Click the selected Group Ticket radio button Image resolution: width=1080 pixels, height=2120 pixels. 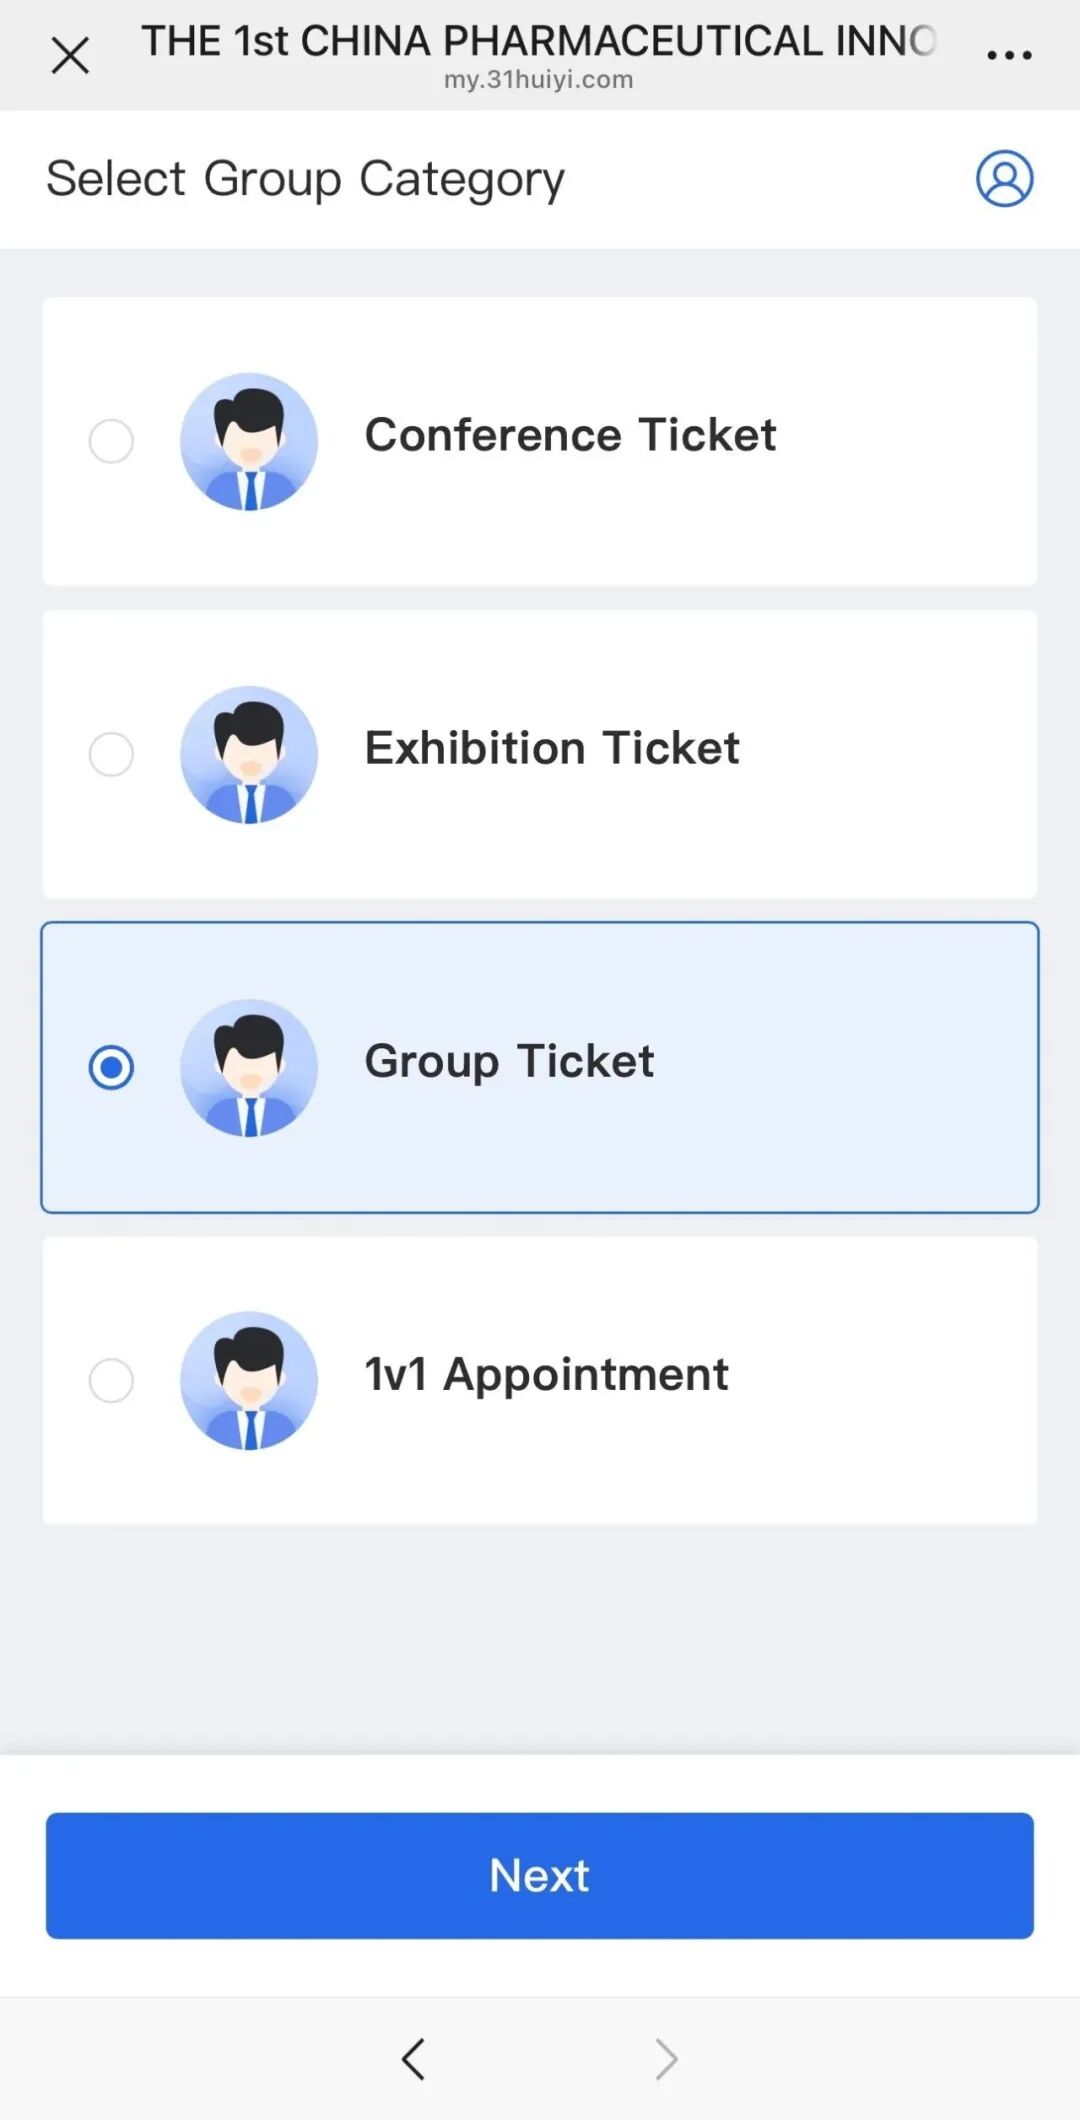click(111, 1067)
